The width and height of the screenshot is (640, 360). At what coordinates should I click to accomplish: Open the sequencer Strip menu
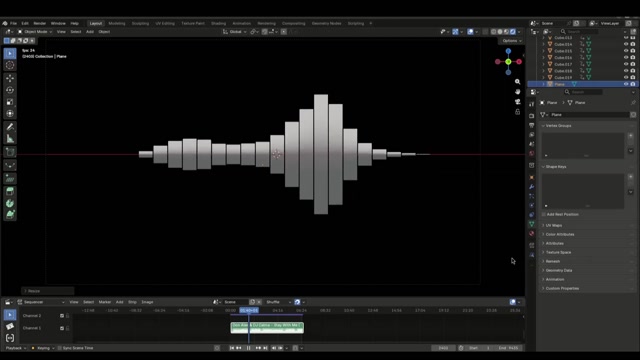point(132,302)
